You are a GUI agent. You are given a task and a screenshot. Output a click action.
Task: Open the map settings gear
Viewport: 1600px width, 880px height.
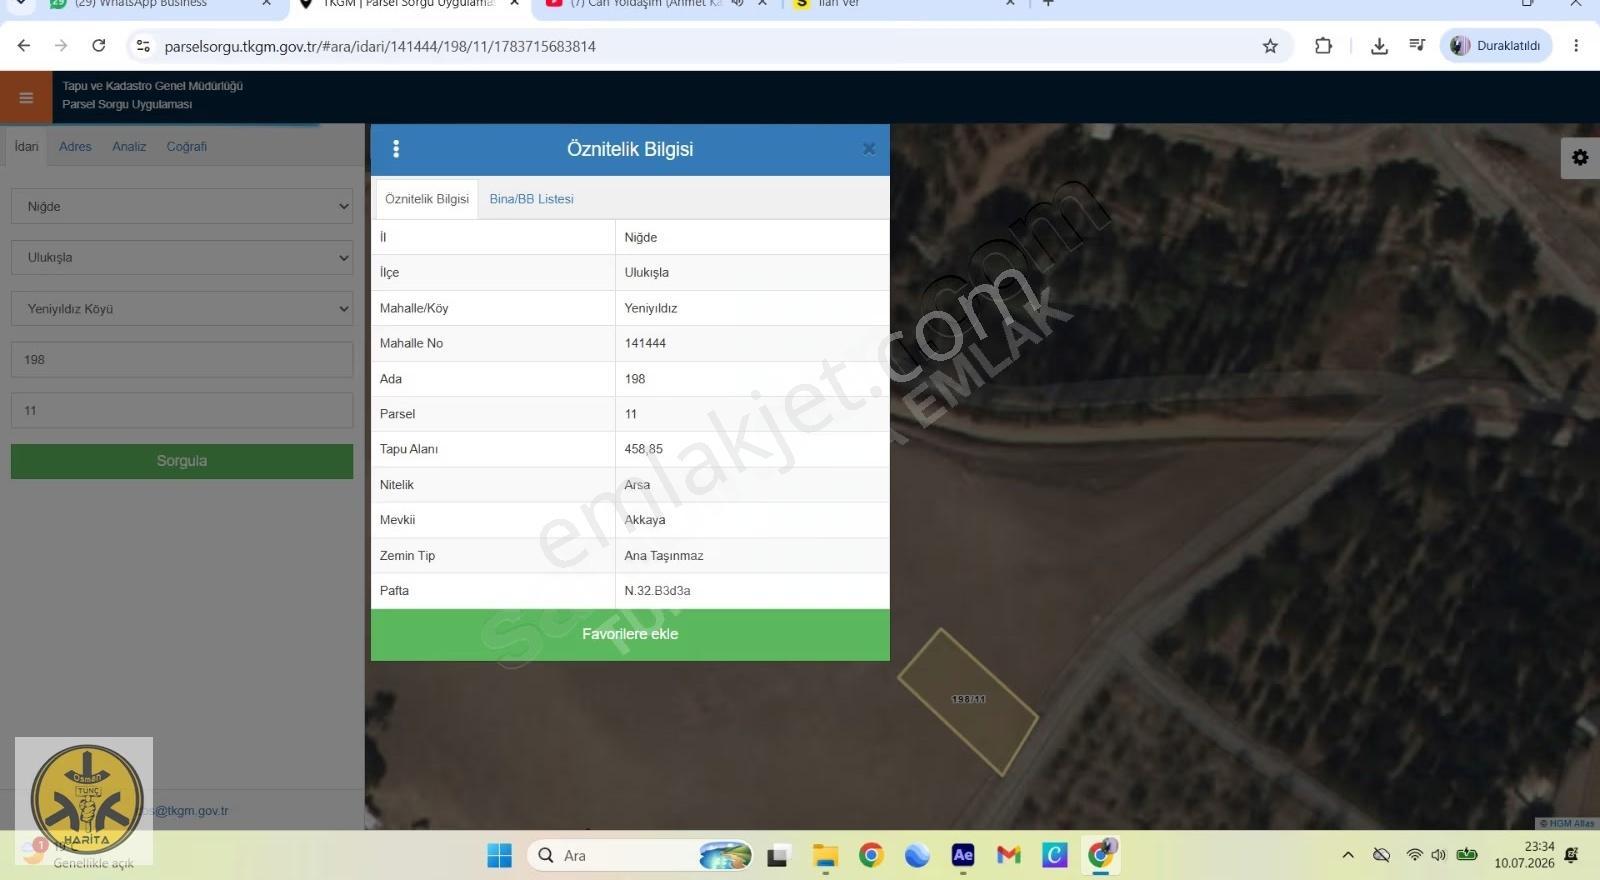click(x=1580, y=157)
